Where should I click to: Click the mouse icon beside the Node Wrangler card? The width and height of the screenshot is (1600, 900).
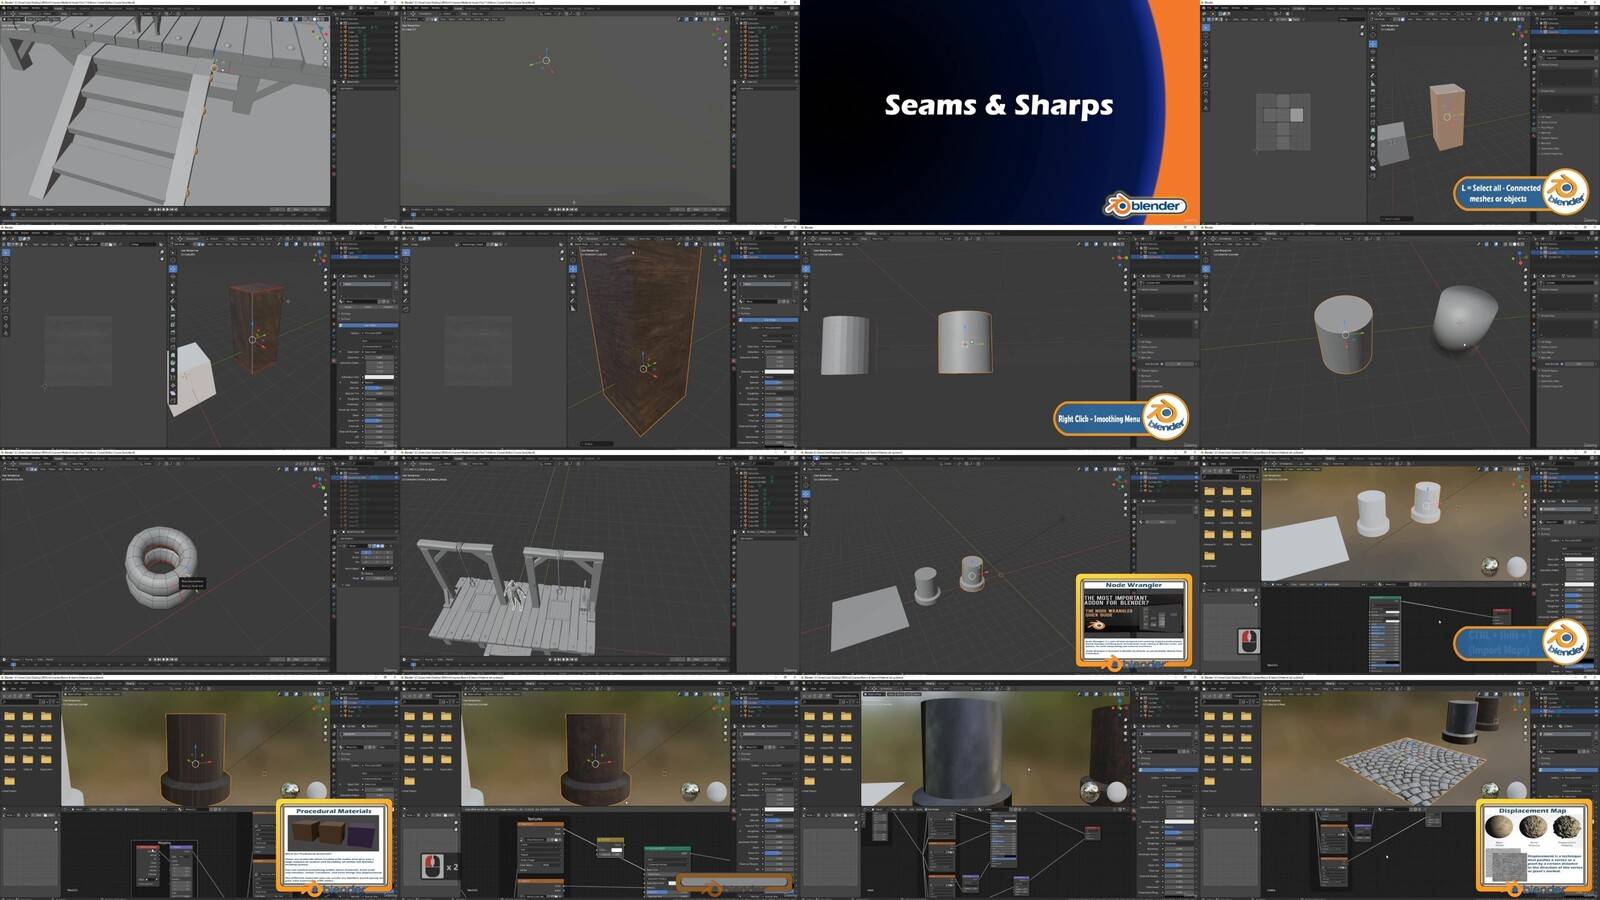coord(1248,640)
